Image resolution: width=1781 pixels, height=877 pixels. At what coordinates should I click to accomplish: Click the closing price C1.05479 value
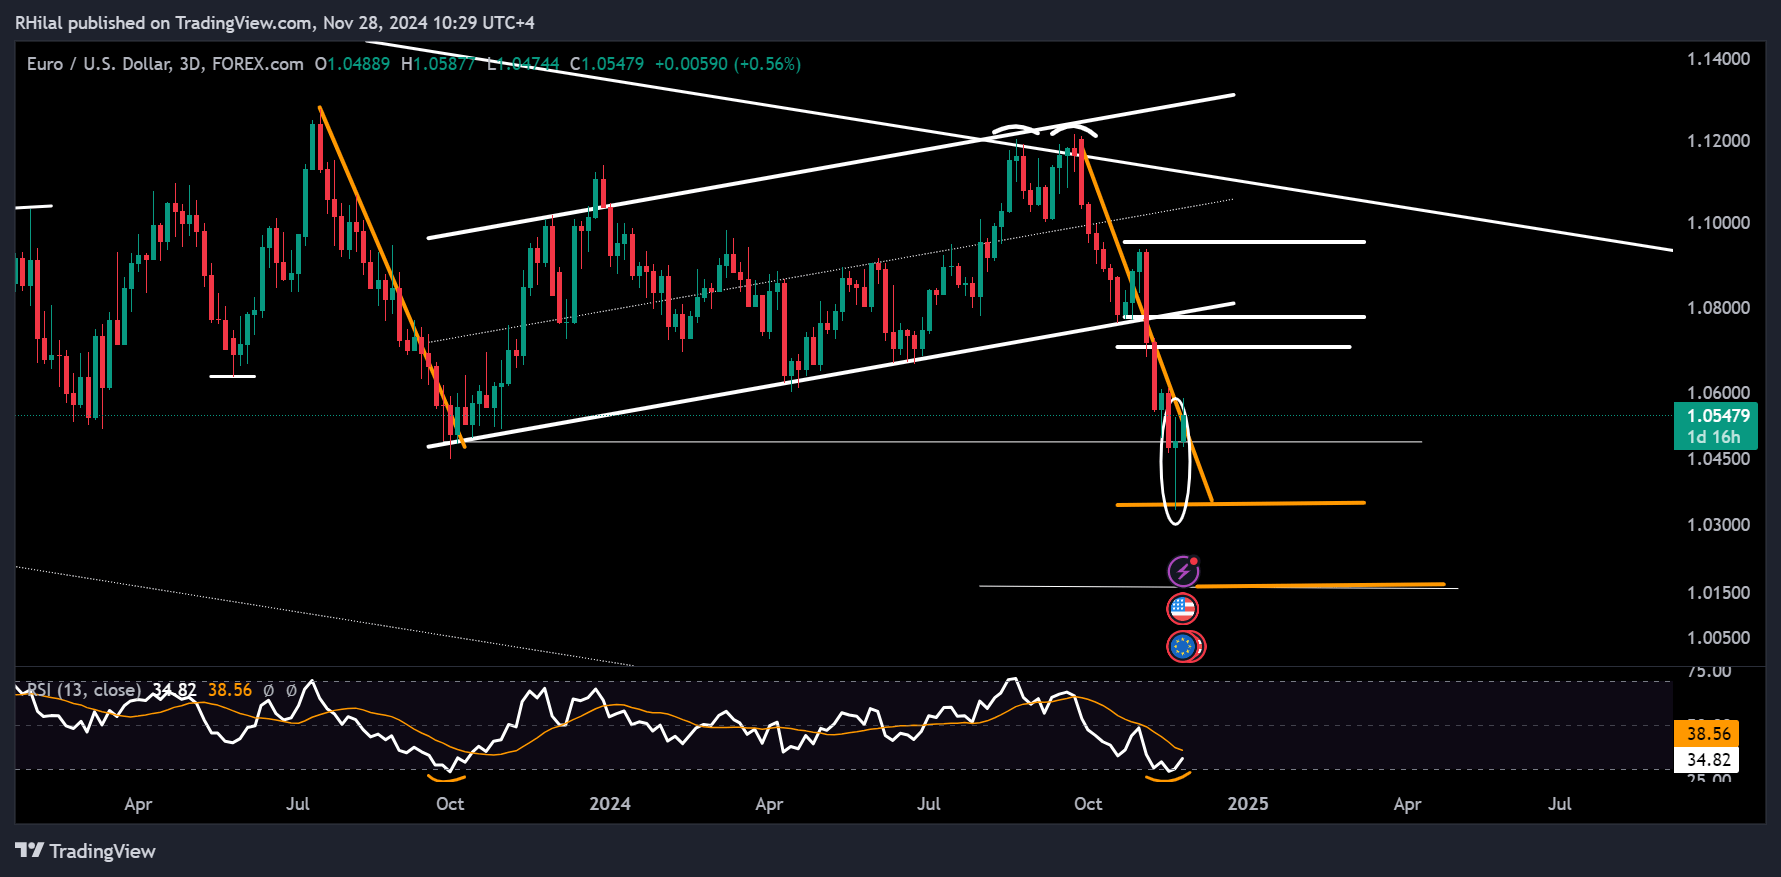[x=607, y=64]
